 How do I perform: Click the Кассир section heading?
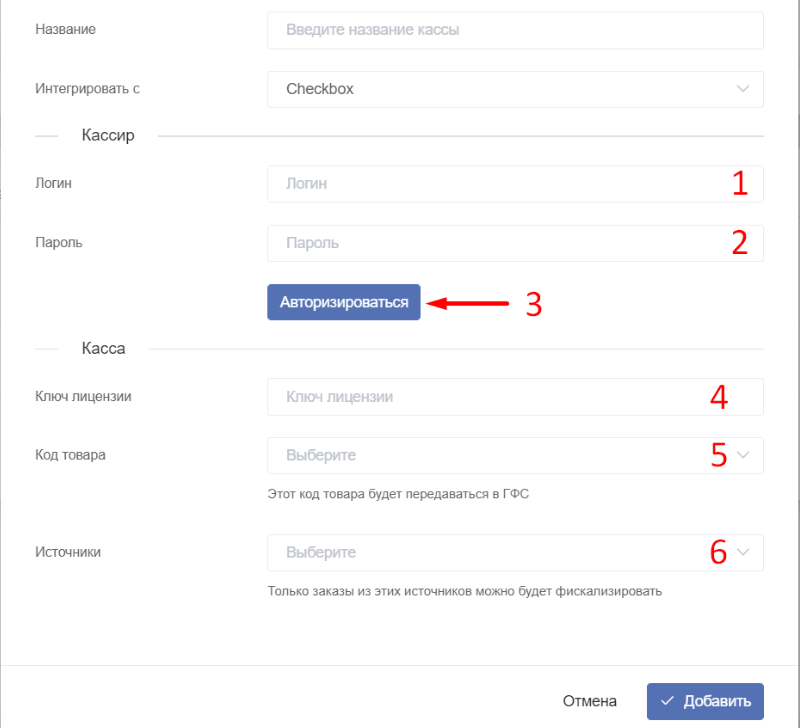(108, 135)
